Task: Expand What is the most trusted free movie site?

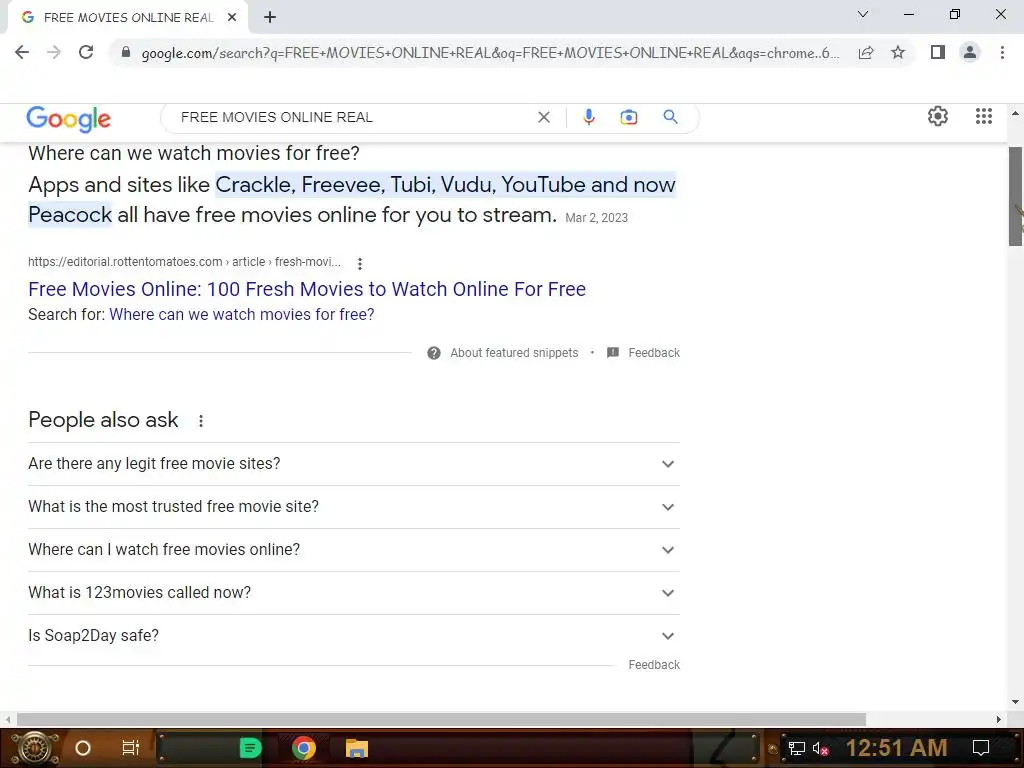Action: pyautogui.click(x=354, y=507)
